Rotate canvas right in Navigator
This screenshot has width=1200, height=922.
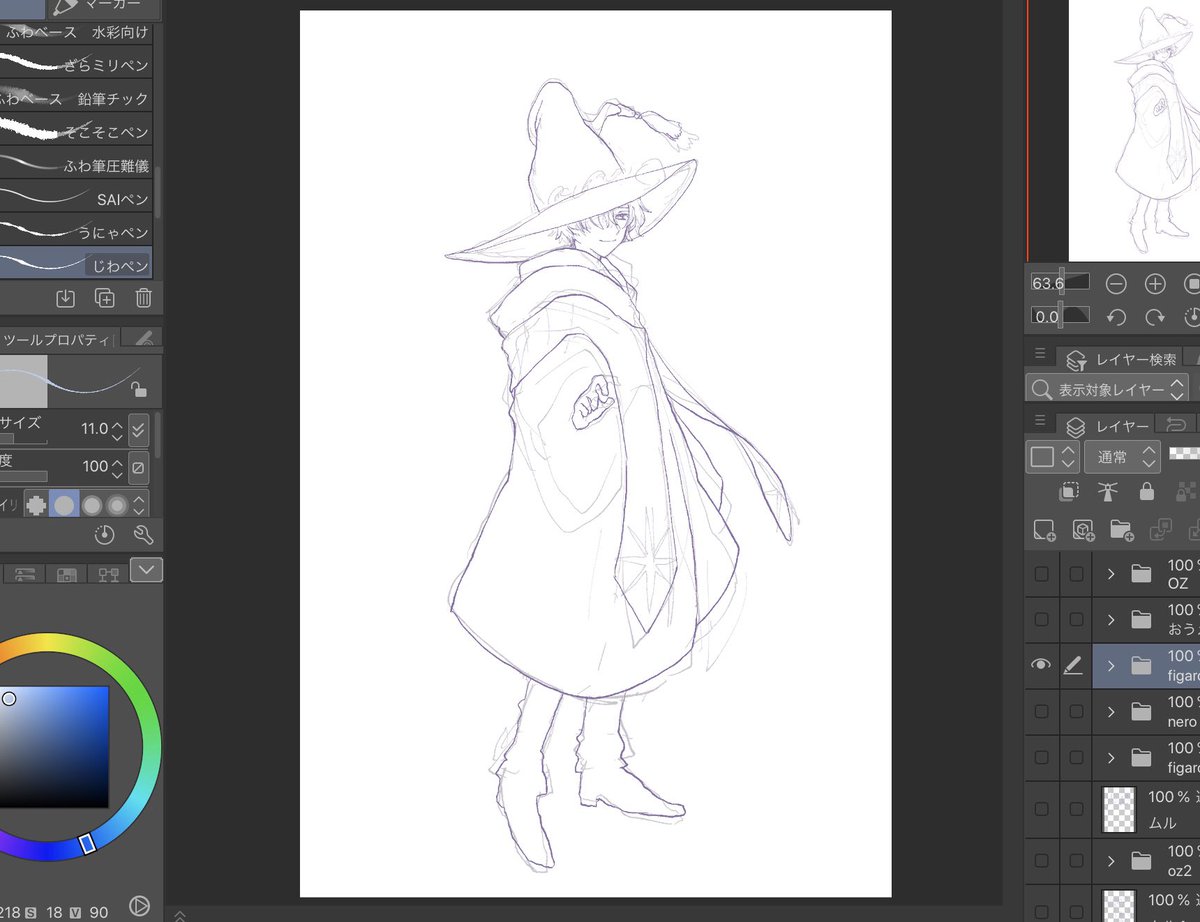click(1155, 317)
